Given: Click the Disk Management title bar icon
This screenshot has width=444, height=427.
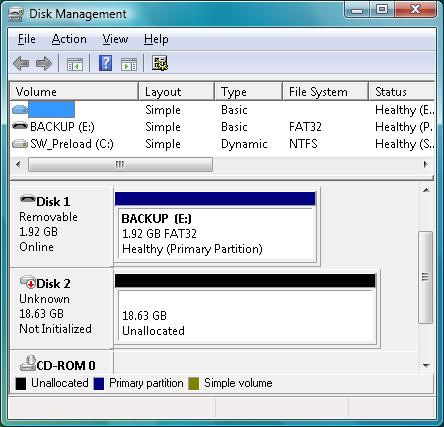Looking at the screenshot, I should tap(16, 14).
